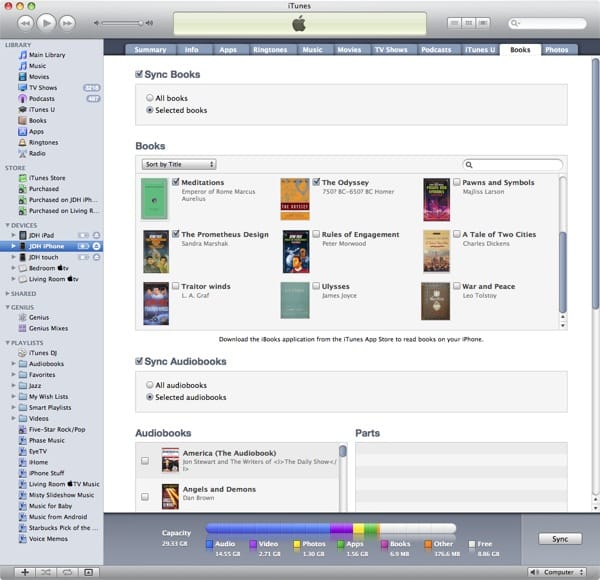Toggle the Sync Audiobooks checkbox
This screenshot has width=600, height=580.
[139, 361]
